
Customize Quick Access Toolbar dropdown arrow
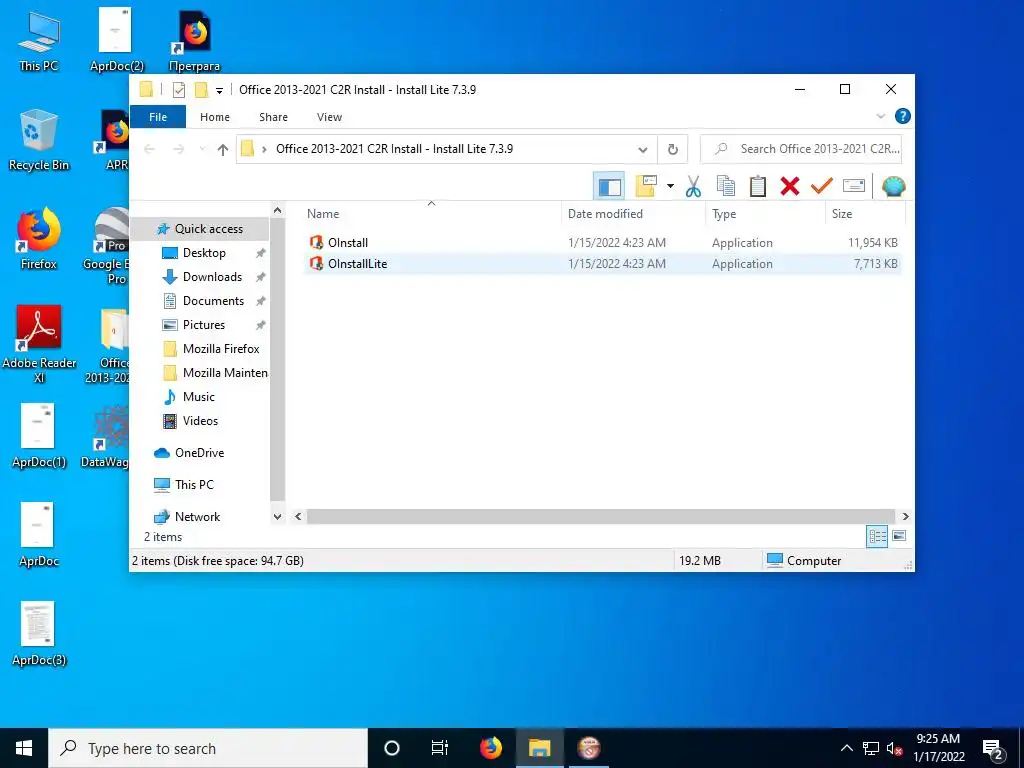point(219,90)
